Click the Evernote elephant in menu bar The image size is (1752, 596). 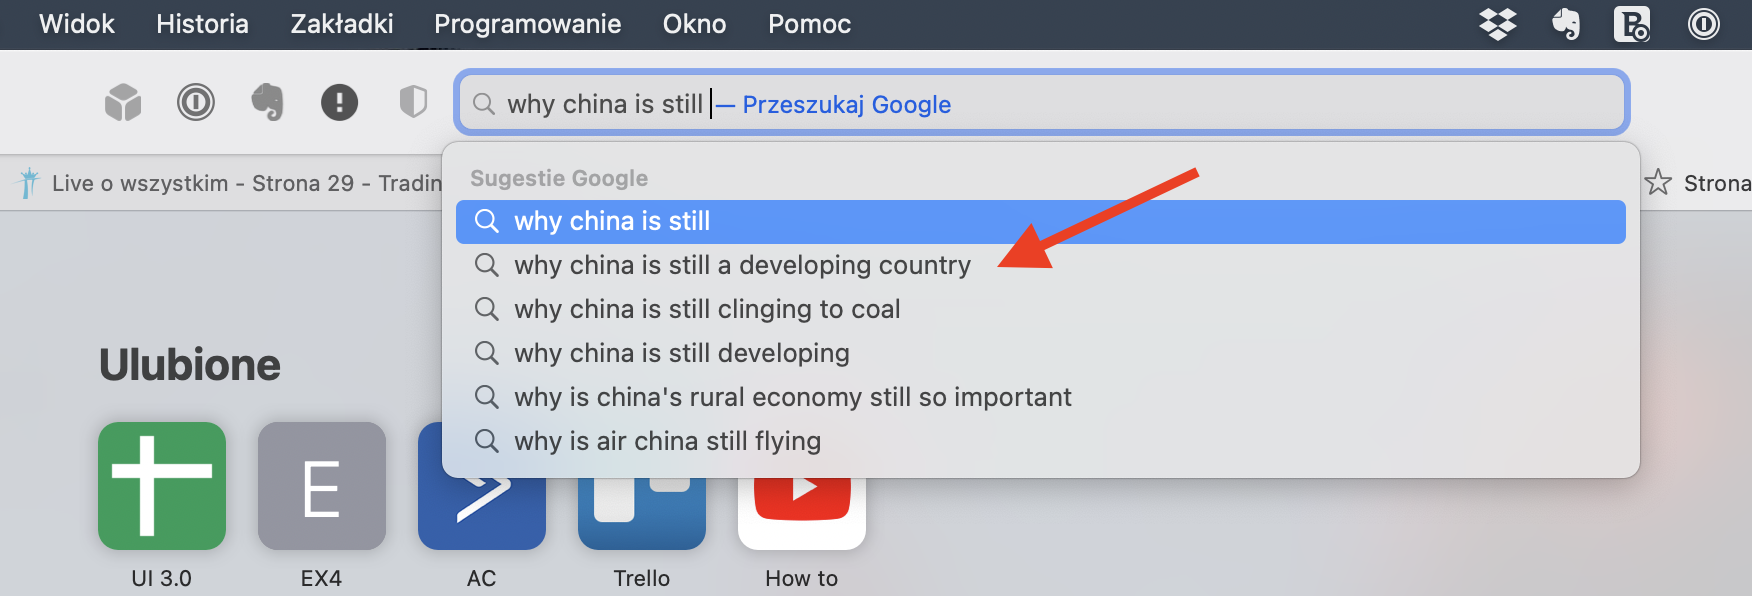point(1566,24)
